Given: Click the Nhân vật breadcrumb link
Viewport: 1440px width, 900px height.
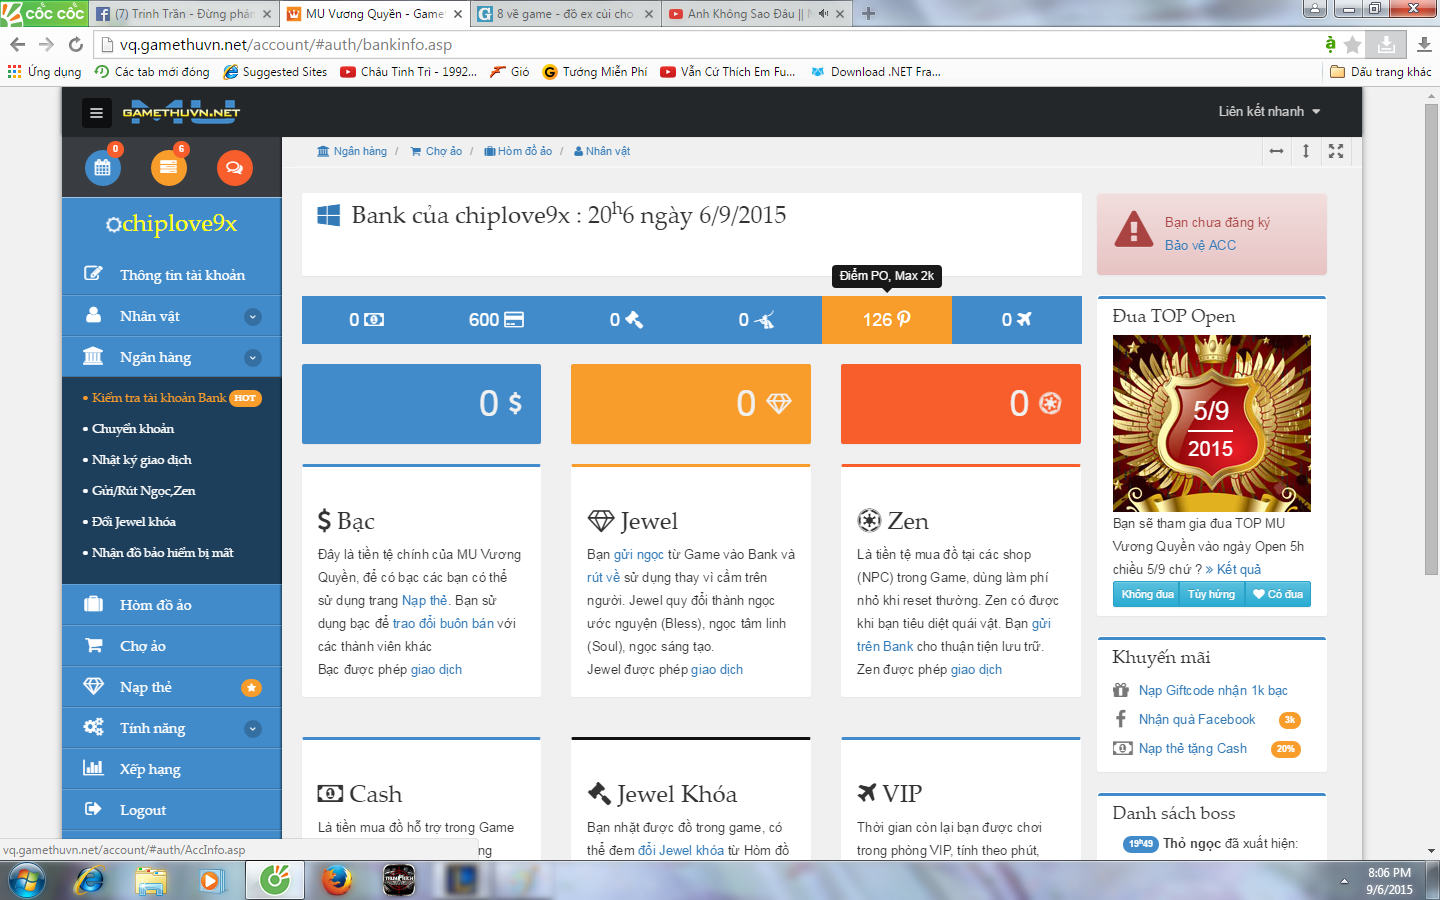Looking at the screenshot, I should 602,151.
